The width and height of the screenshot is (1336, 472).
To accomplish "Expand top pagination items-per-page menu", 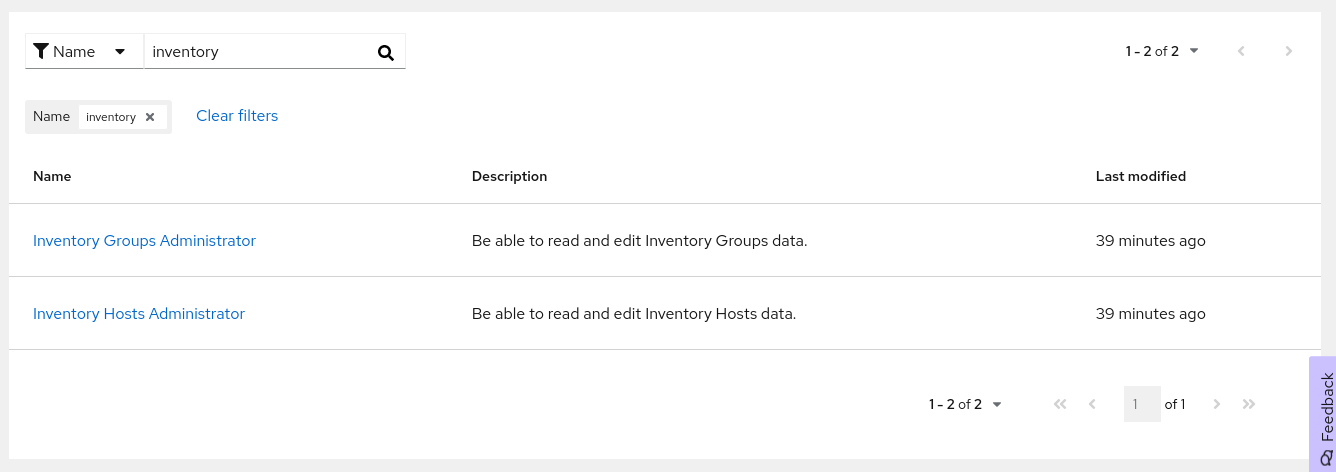I will [1162, 51].
